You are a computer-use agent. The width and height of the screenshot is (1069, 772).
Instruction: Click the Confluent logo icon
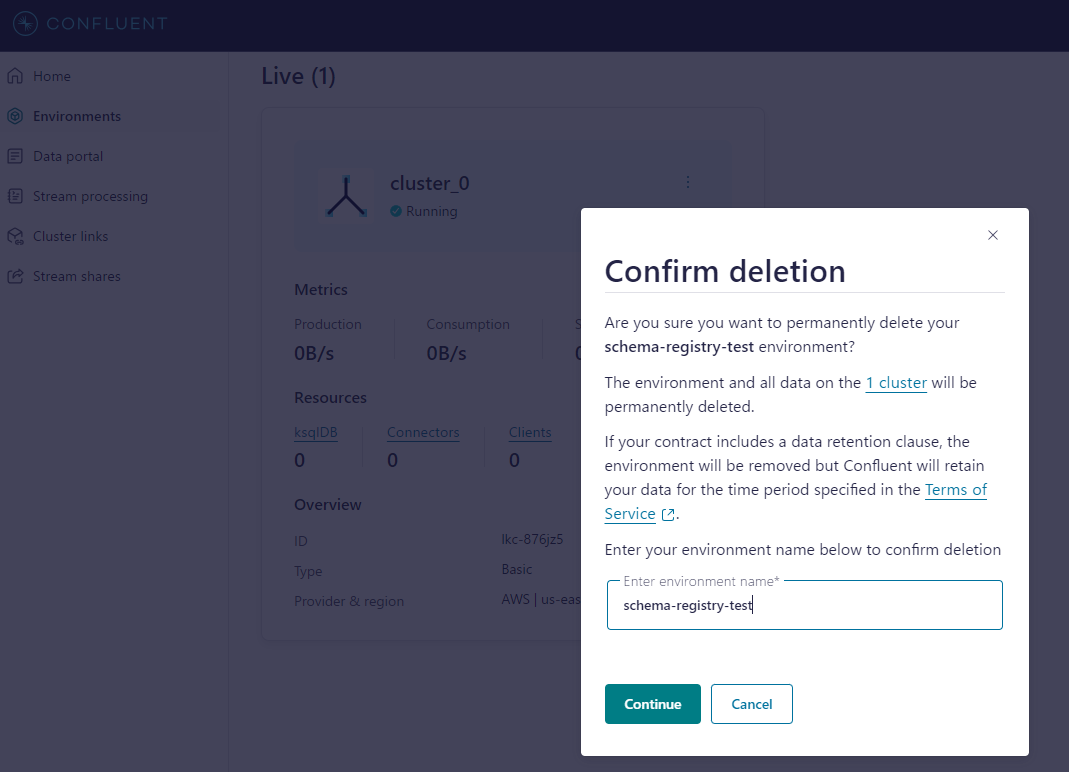[x=25, y=23]
